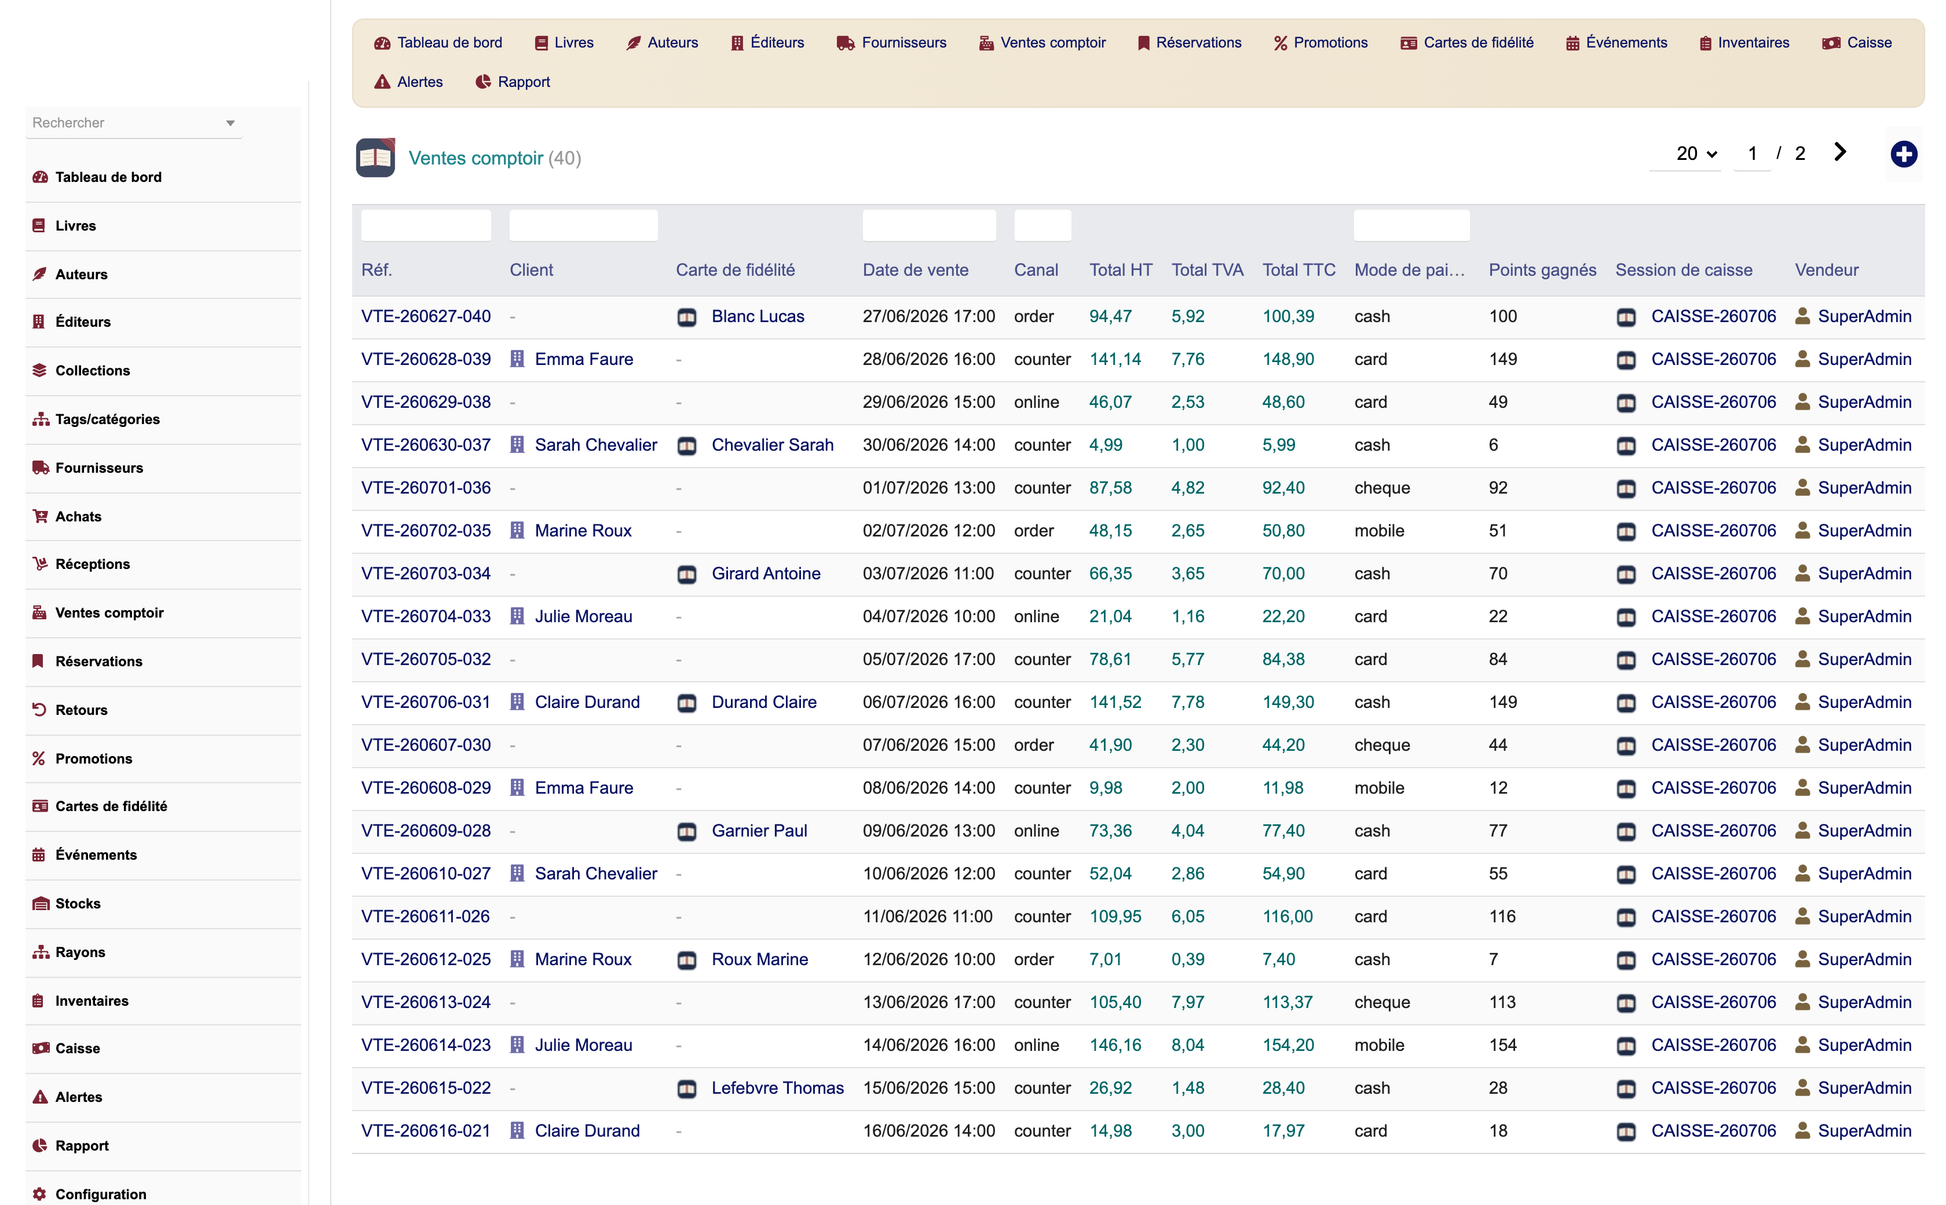Click the Collections stack icon in sidebar
1946x1205 pixels.
[40, 370]
